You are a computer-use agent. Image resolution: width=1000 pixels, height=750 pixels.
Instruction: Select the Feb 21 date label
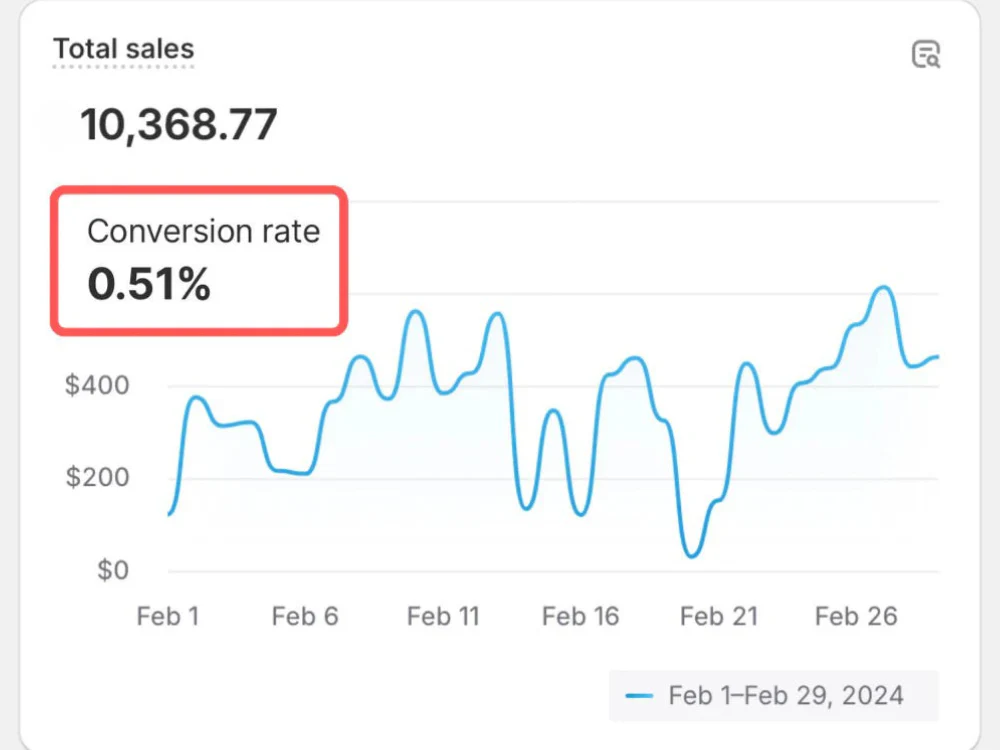(x=718, y=617)
